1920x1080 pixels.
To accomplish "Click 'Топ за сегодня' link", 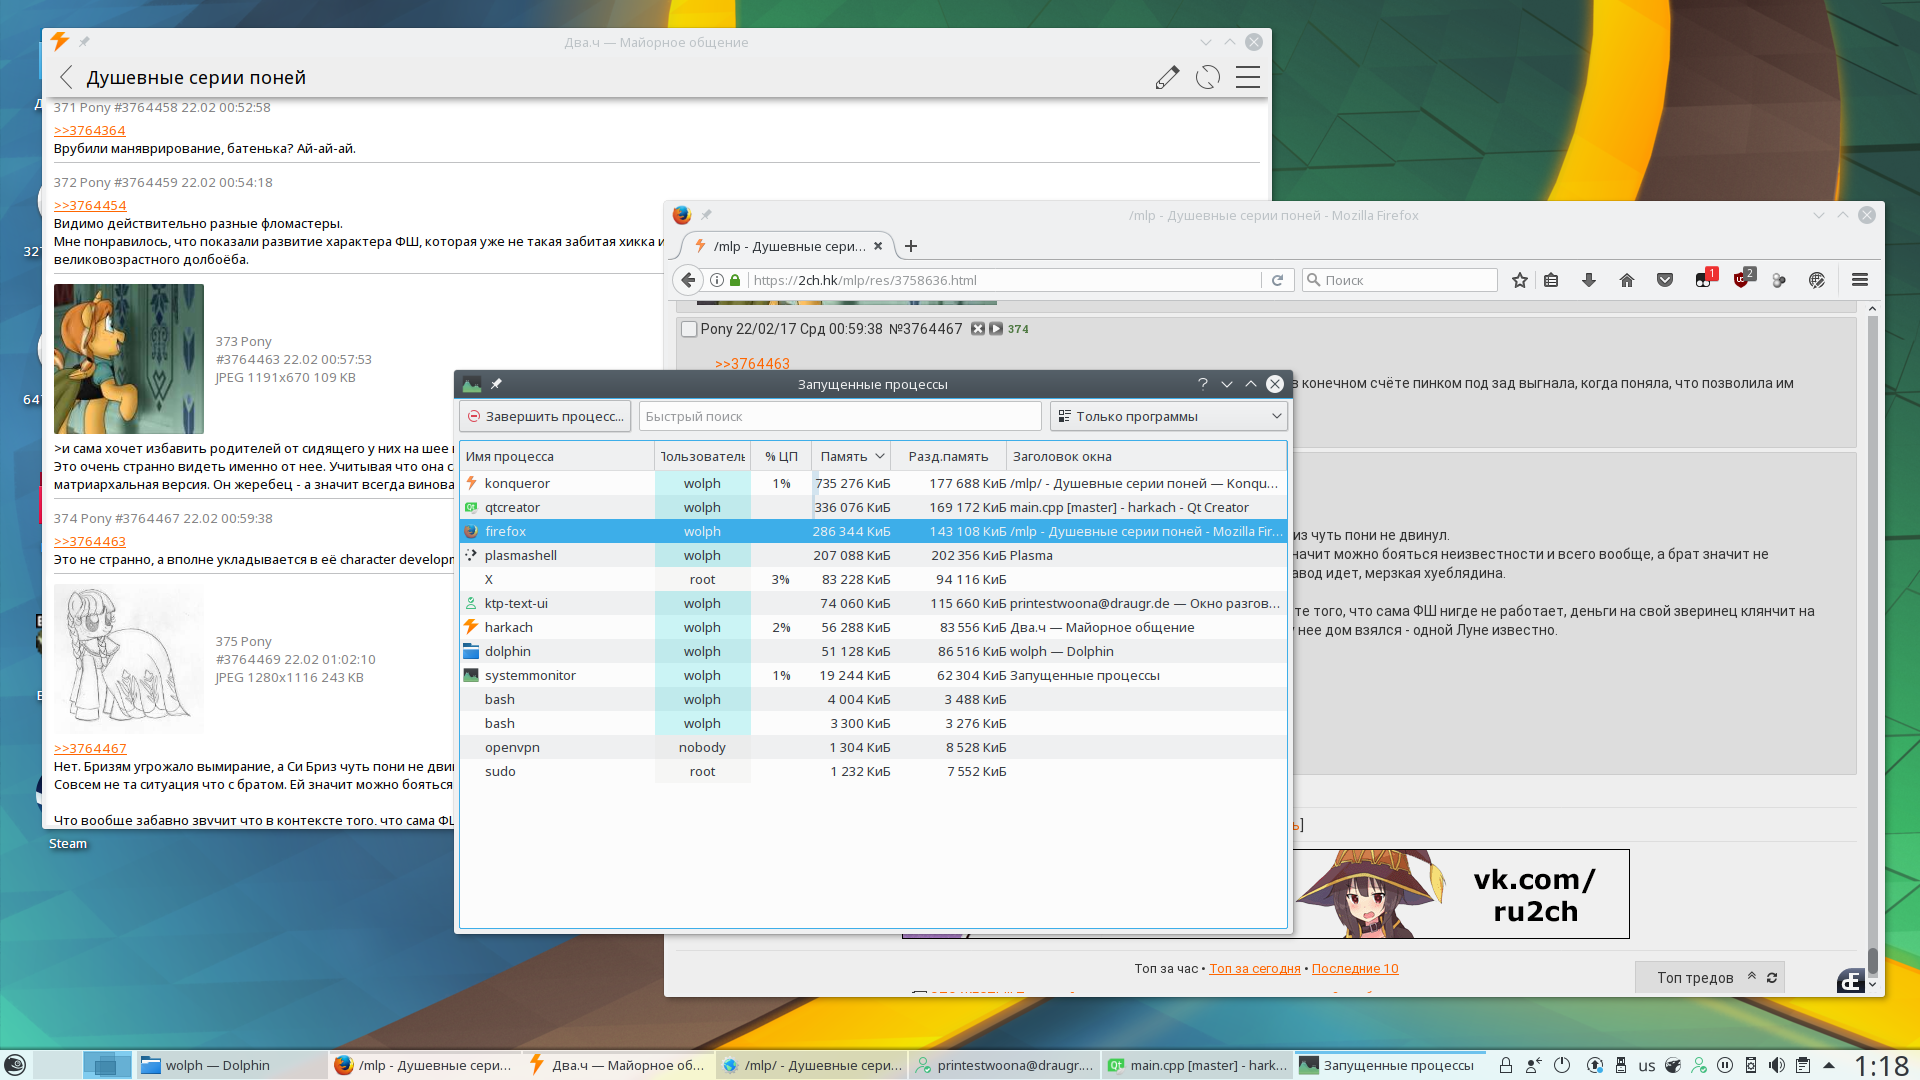I will pos(1255,969).
